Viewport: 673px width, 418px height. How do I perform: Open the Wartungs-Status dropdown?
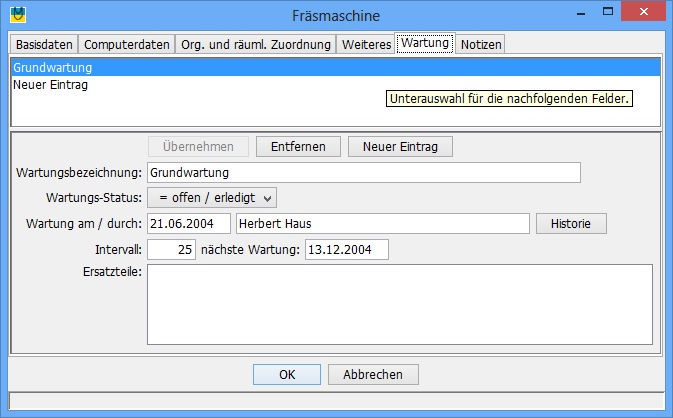(212, 198)
